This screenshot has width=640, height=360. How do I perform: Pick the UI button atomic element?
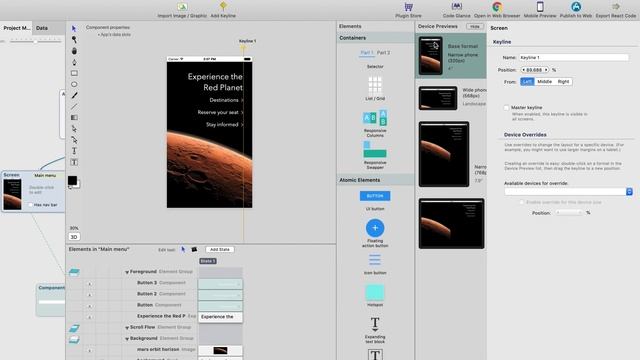[x=375, y=200]
